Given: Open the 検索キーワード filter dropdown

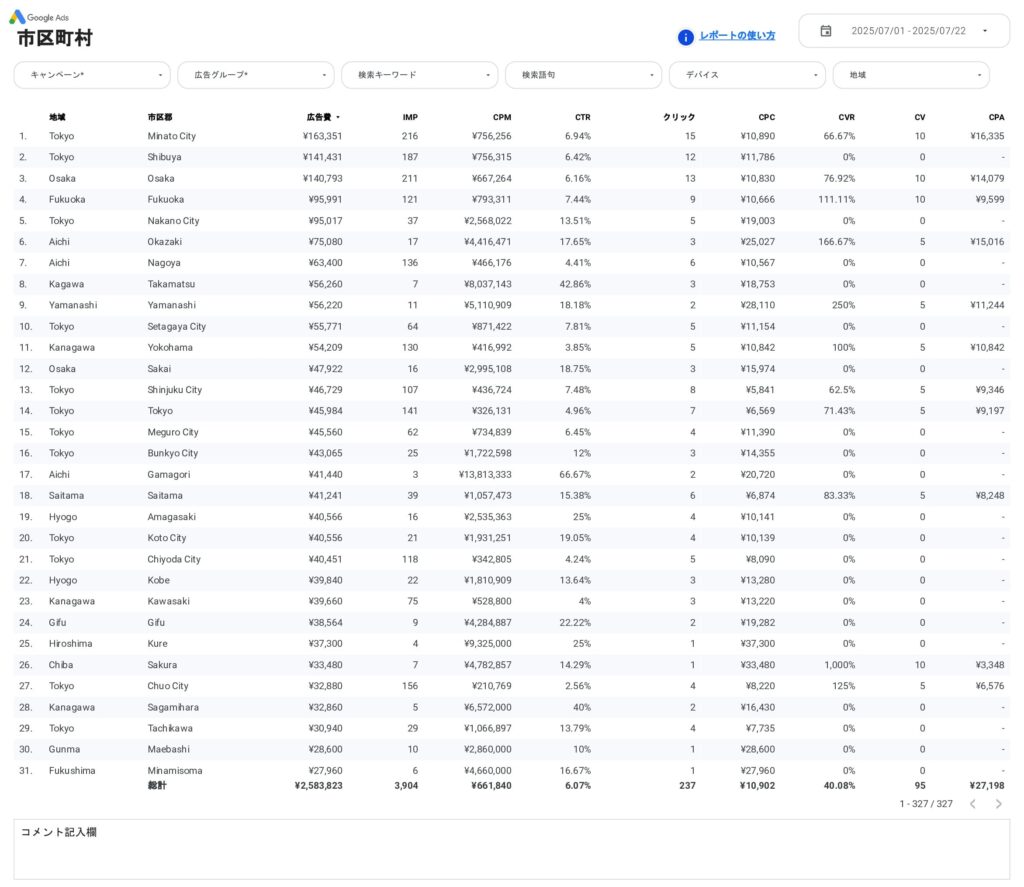Looking at the screenshot, I should [x=420, y=75].
